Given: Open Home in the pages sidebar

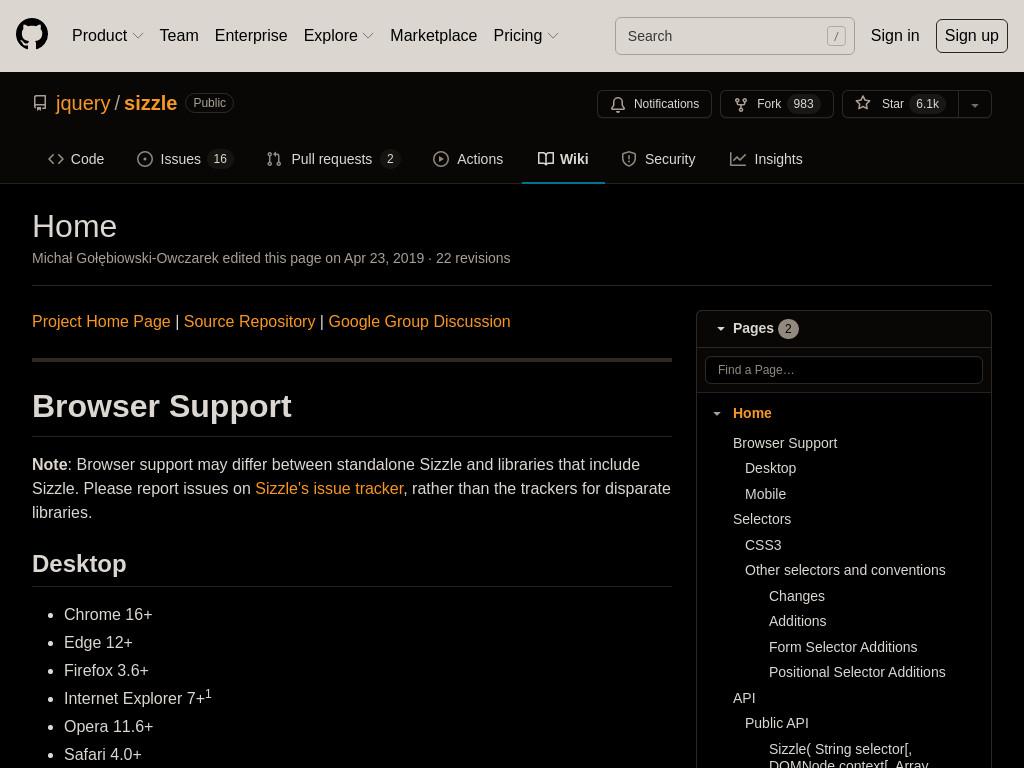Looking at the screenshot, I should (752, 413).
